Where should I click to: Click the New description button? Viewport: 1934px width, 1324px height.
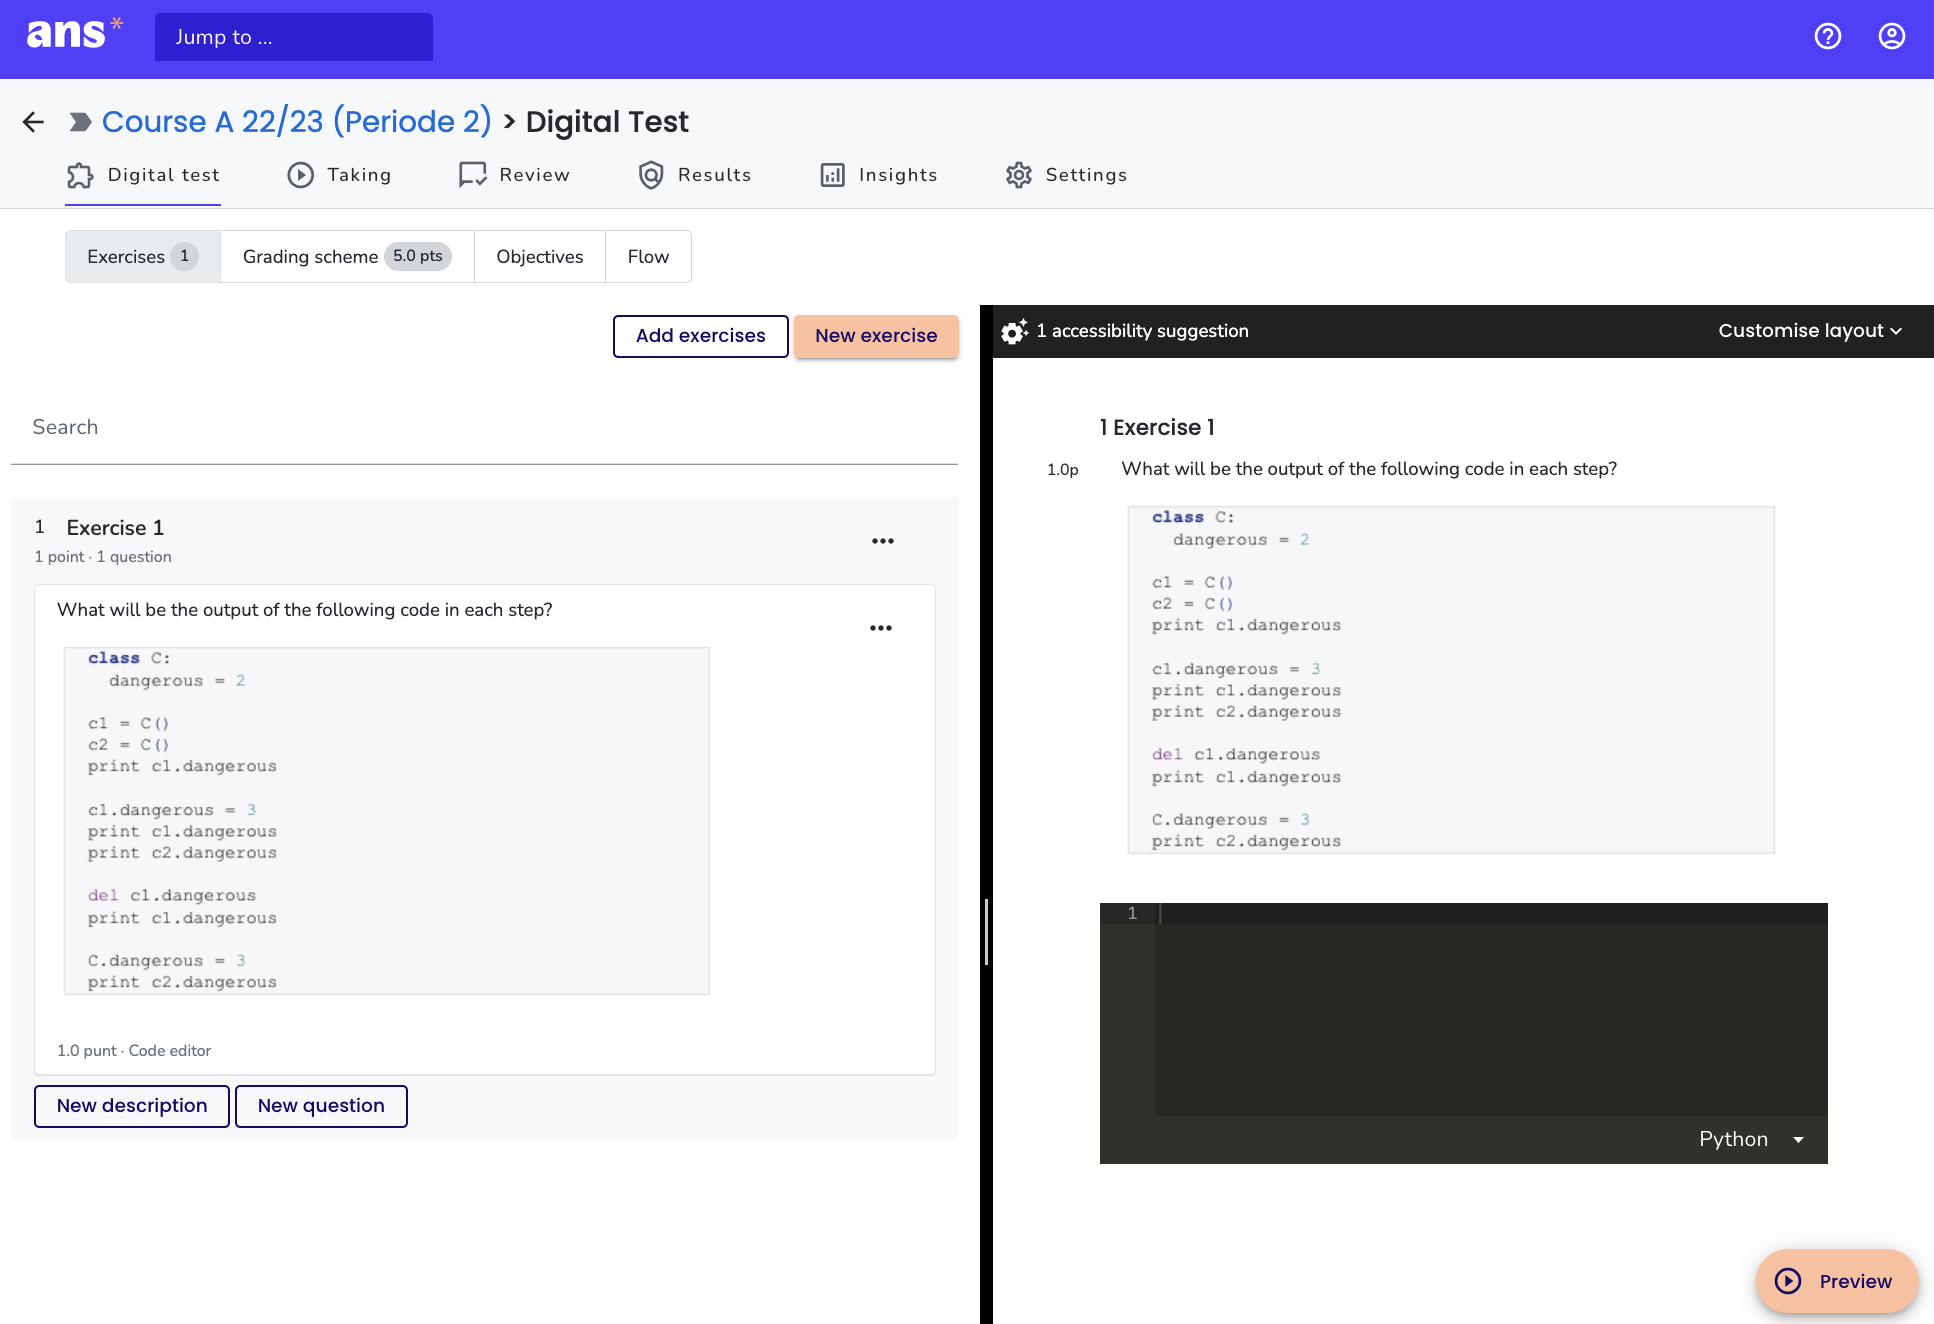(132, 1106)
